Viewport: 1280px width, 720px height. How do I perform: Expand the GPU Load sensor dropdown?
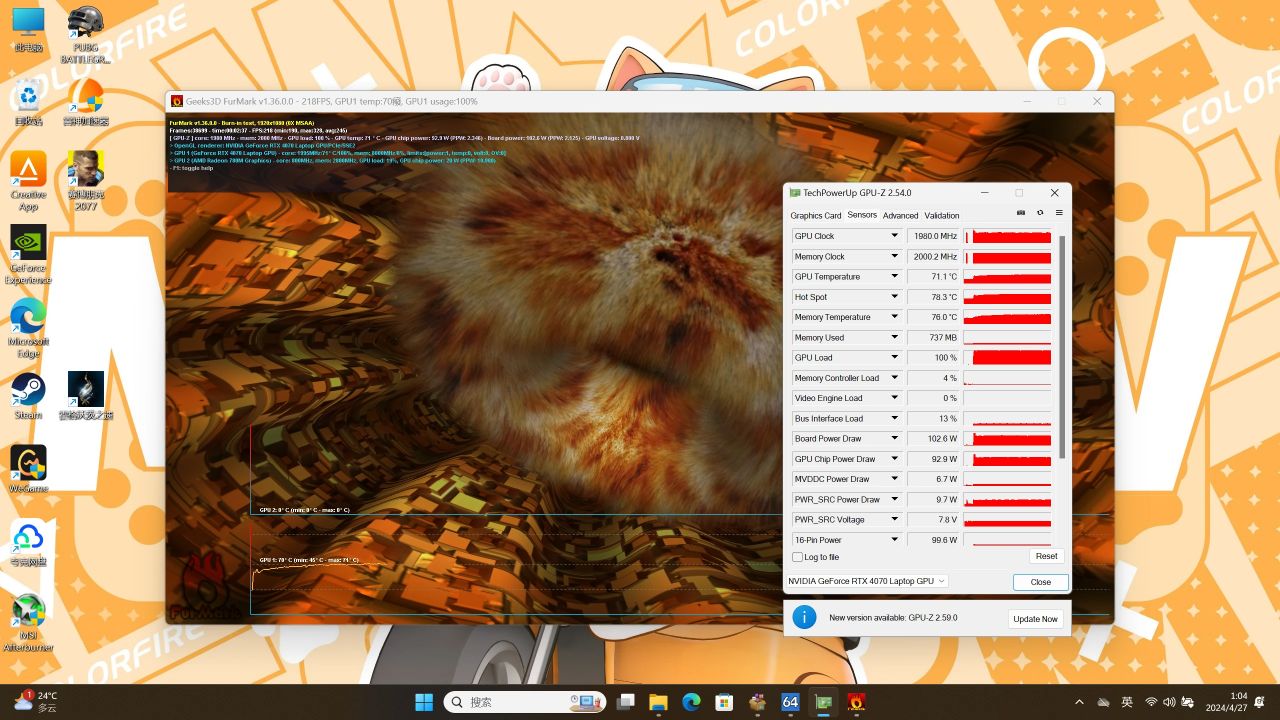coord(895,358)
